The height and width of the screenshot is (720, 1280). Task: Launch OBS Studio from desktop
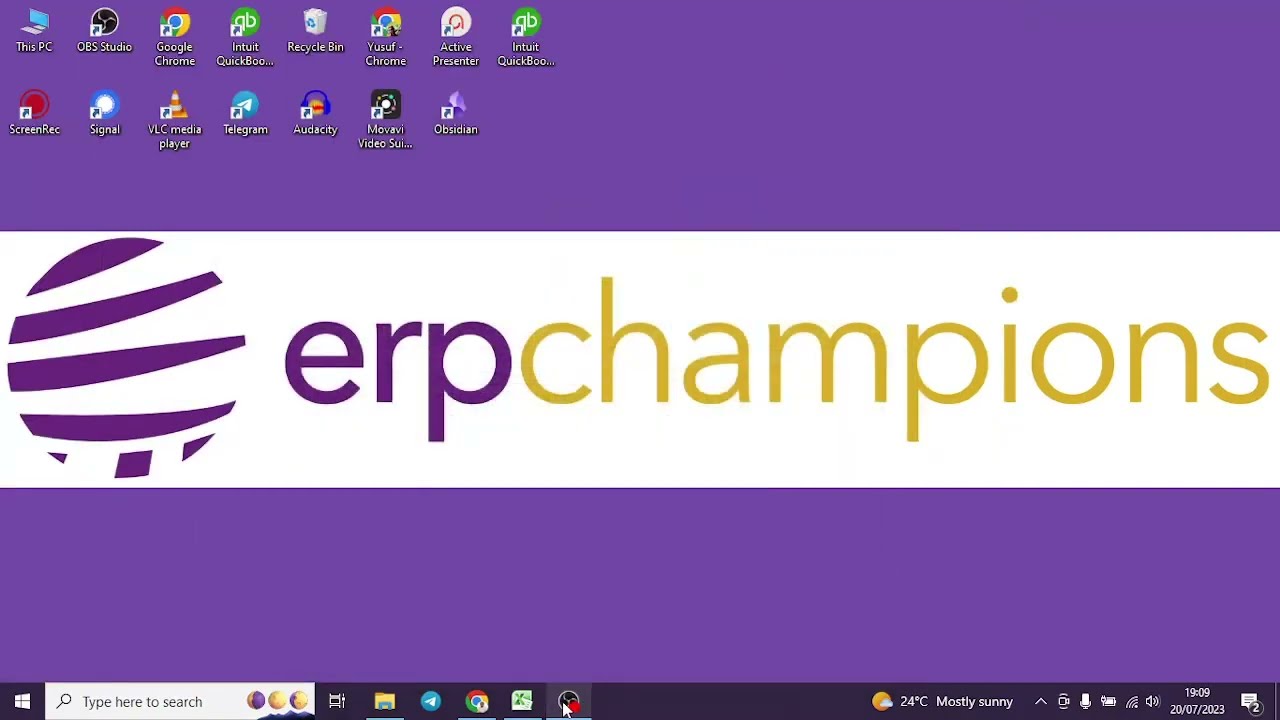pyautogui.click(x=104, y=31)
